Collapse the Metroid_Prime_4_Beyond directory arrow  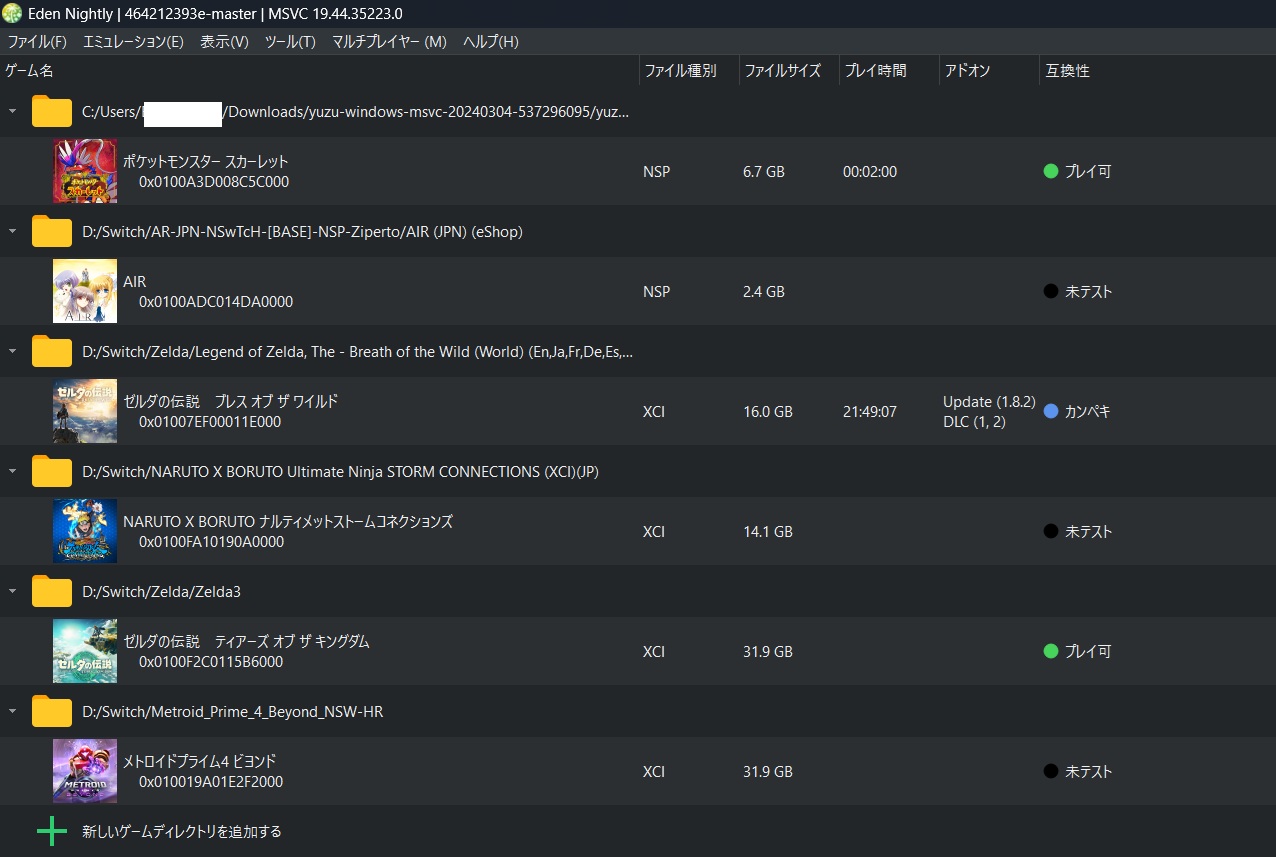point(12,711)
